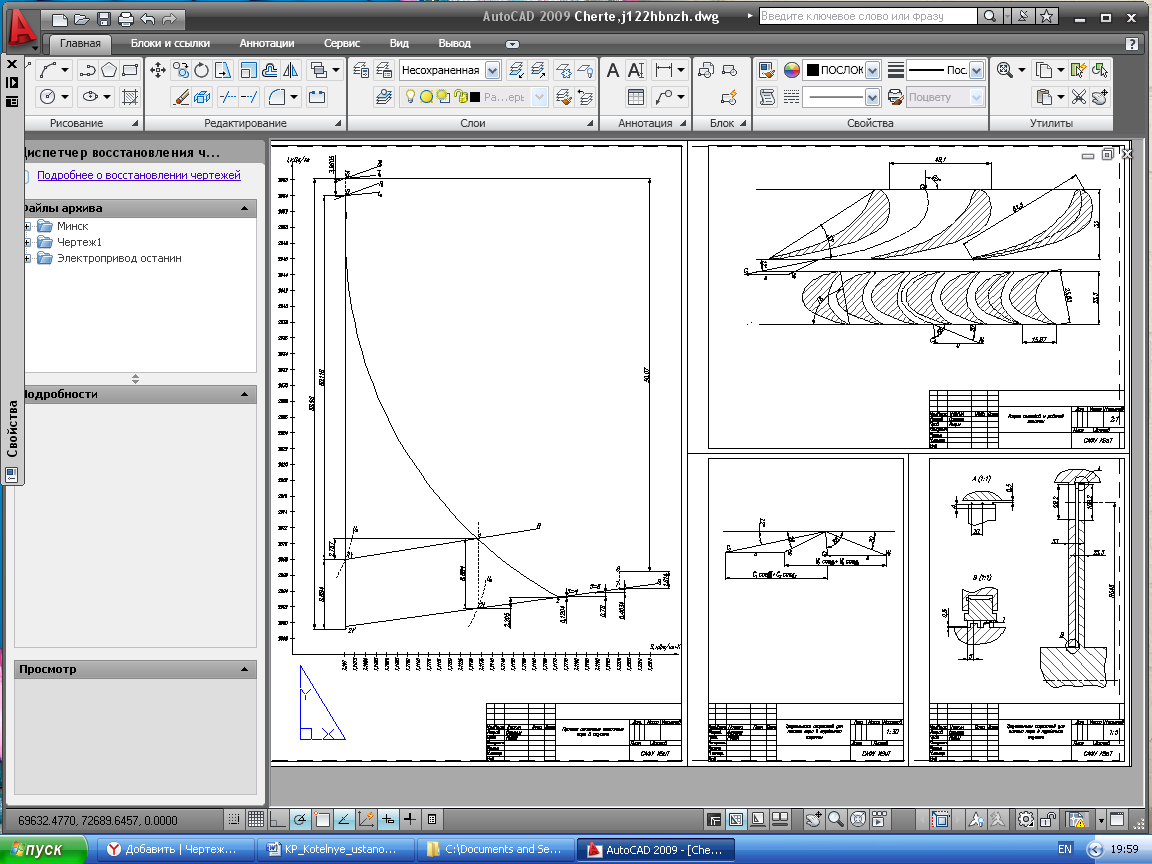
Task: Click the Open folder icon in quick access toolbar
Action: [82, 20]
